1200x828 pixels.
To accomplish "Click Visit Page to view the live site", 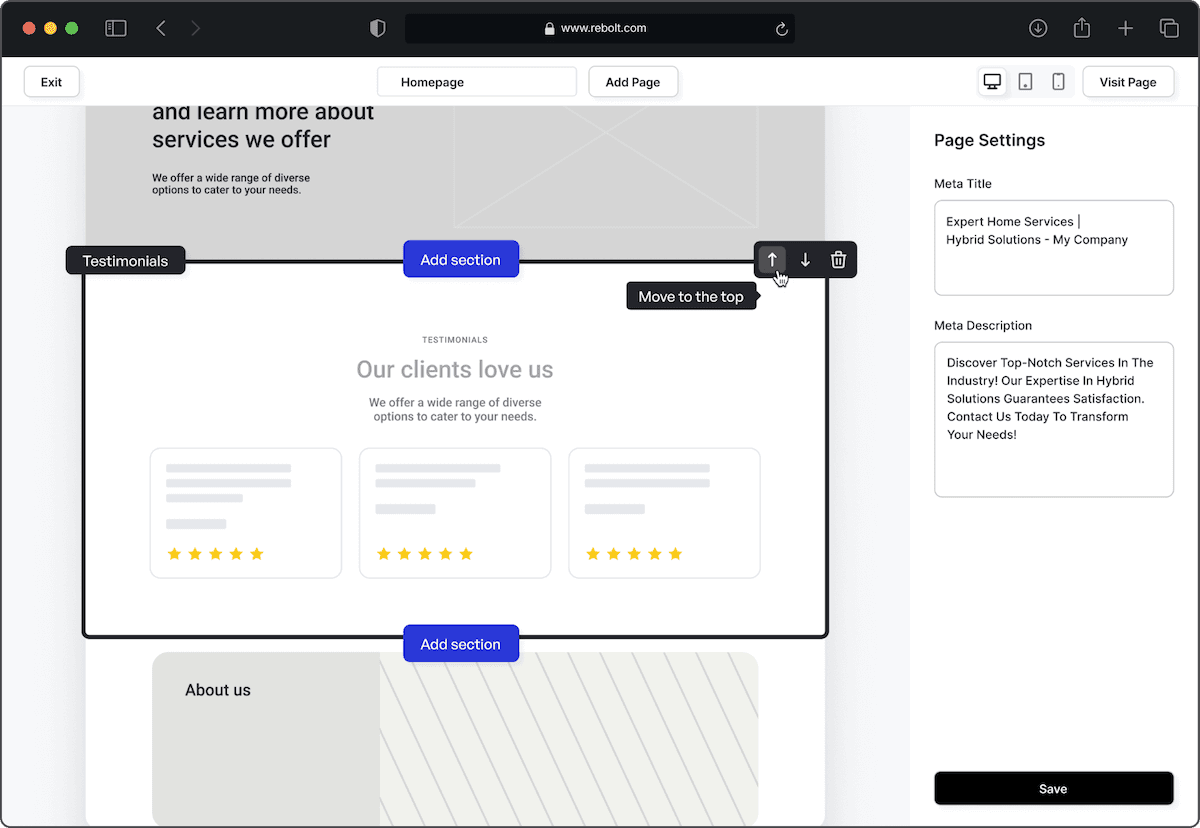I will tap(1128, 81).
